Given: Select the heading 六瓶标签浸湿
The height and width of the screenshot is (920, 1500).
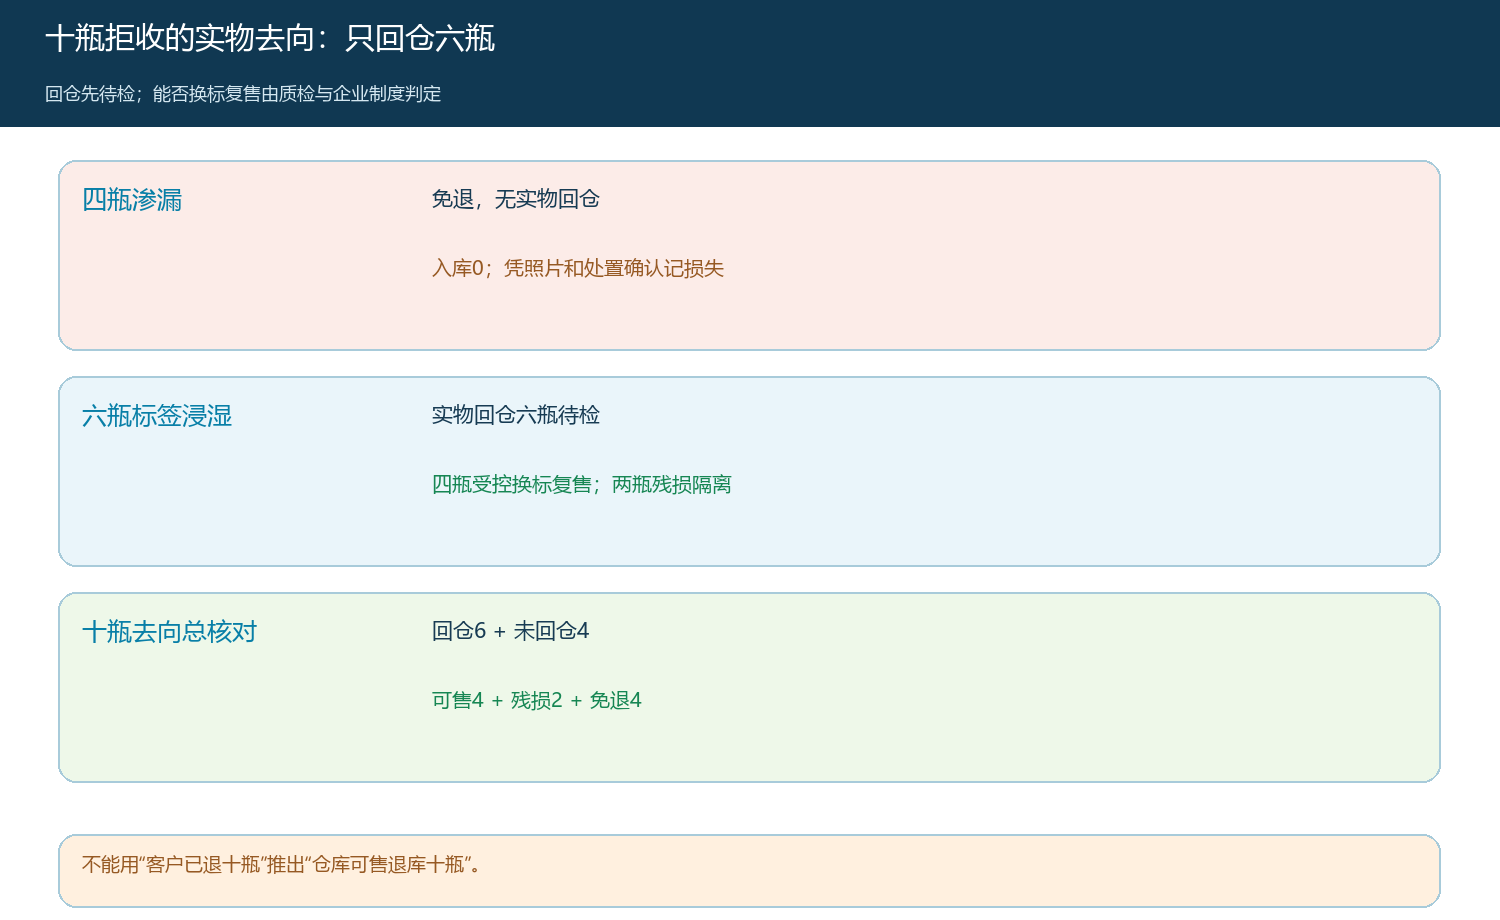Looking at the screenshot, I should pyautogui.click(x=157, y=416).
